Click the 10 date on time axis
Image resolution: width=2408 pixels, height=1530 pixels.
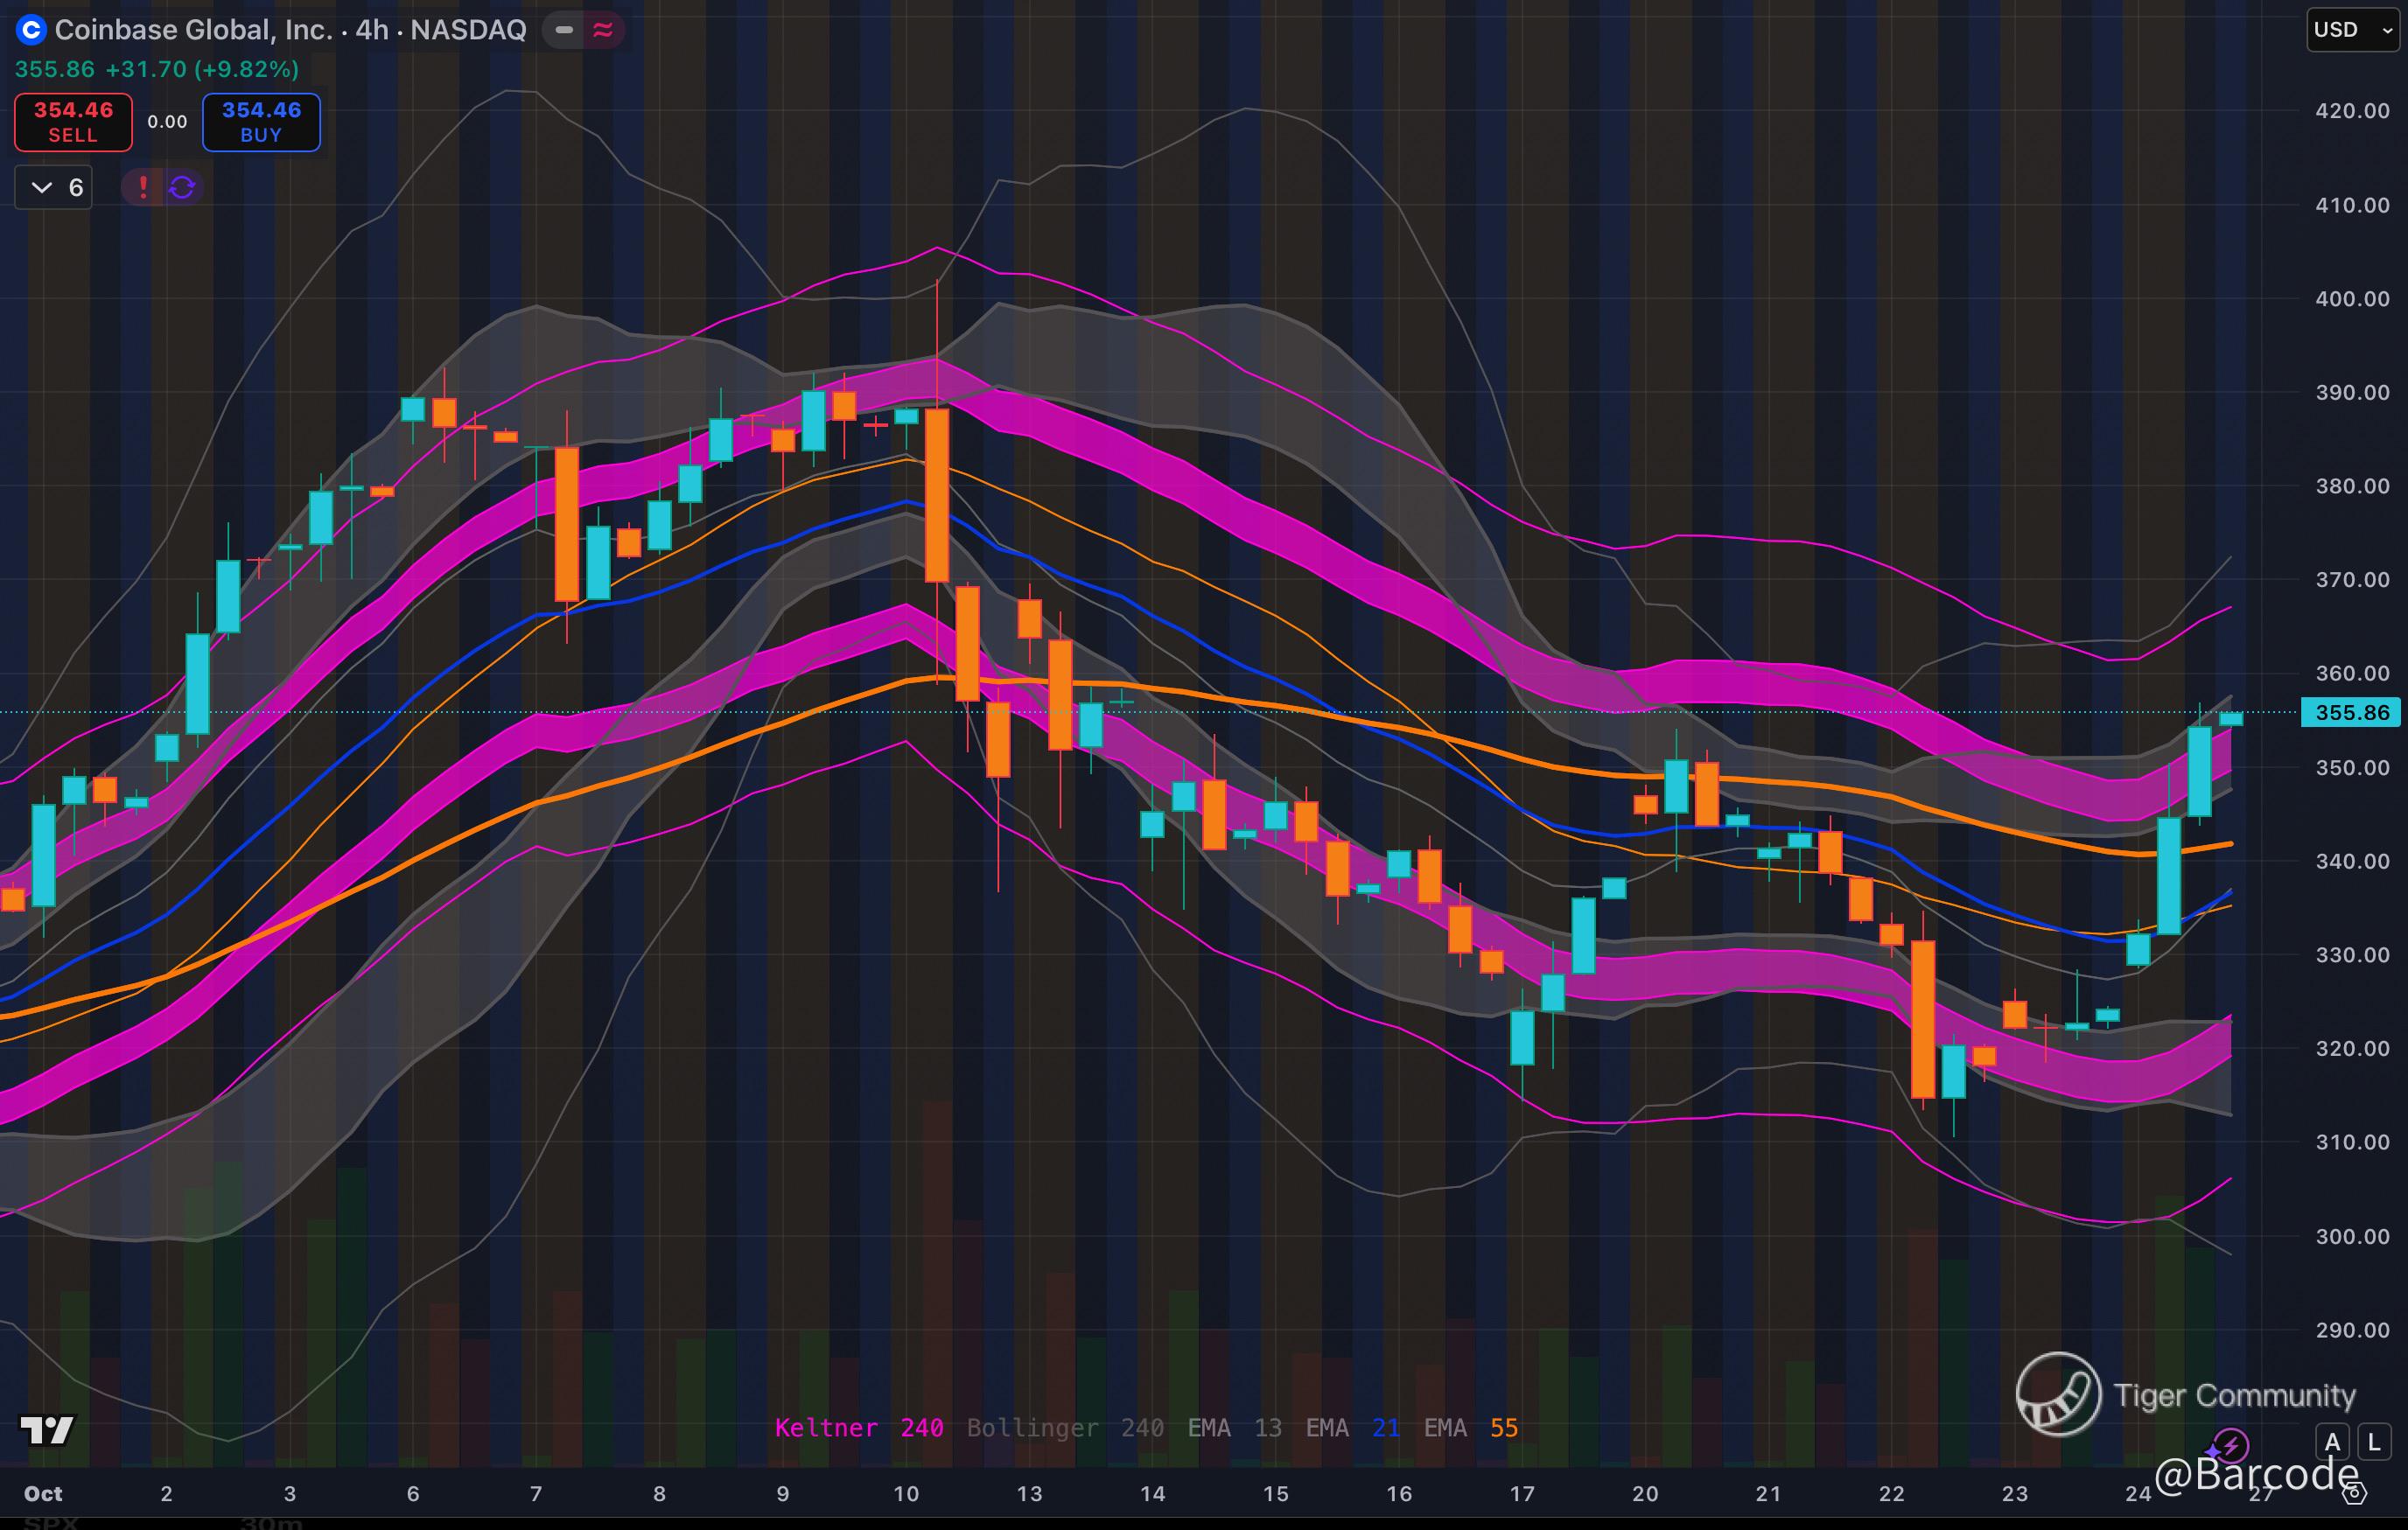pos(906,1494)
